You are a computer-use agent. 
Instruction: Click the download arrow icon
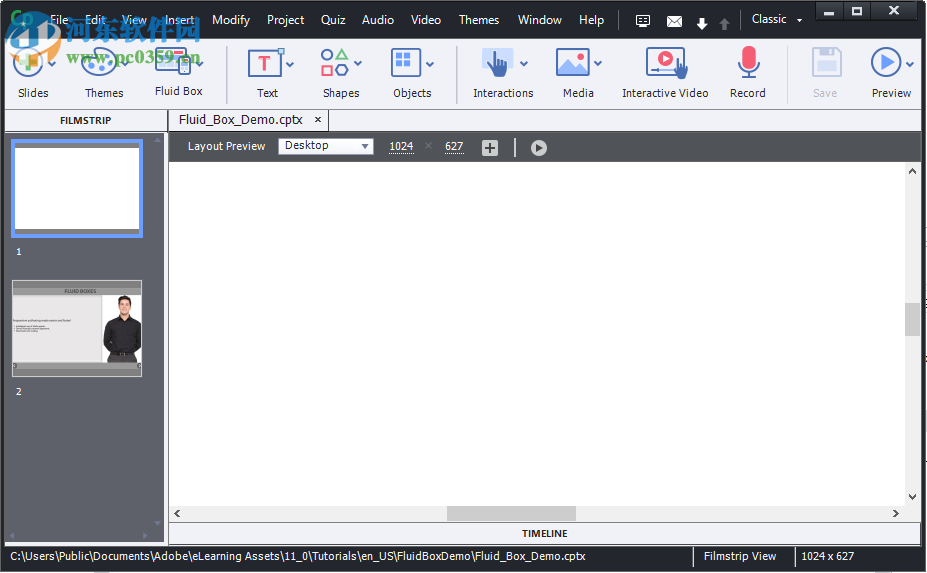pos(702,23)
